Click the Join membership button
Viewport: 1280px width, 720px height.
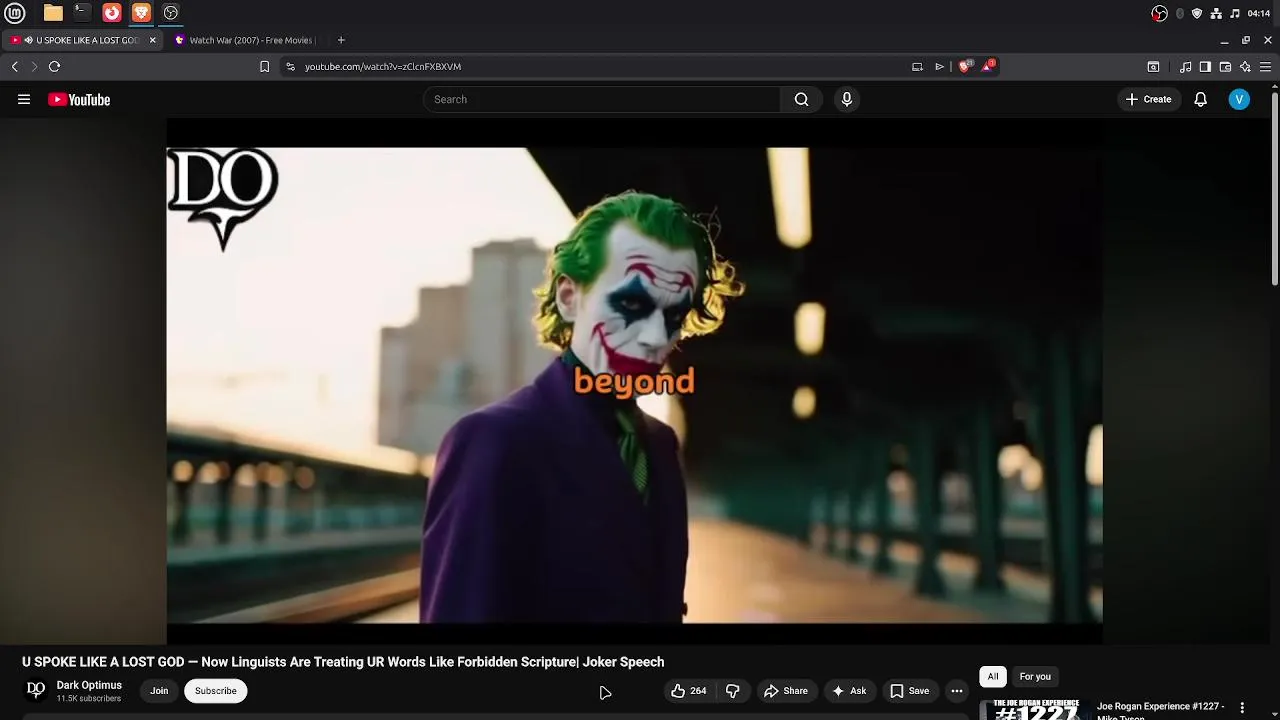tap(159, 691)
